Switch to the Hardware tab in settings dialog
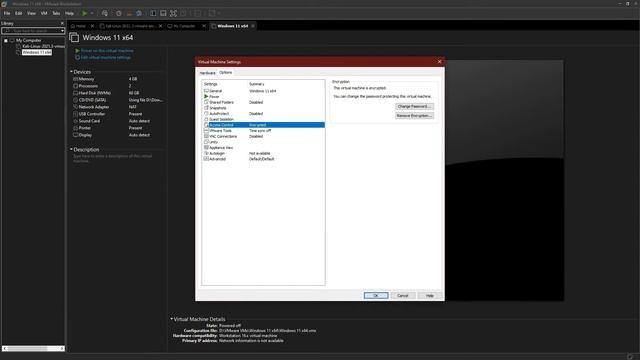 [x=207, y=73]
